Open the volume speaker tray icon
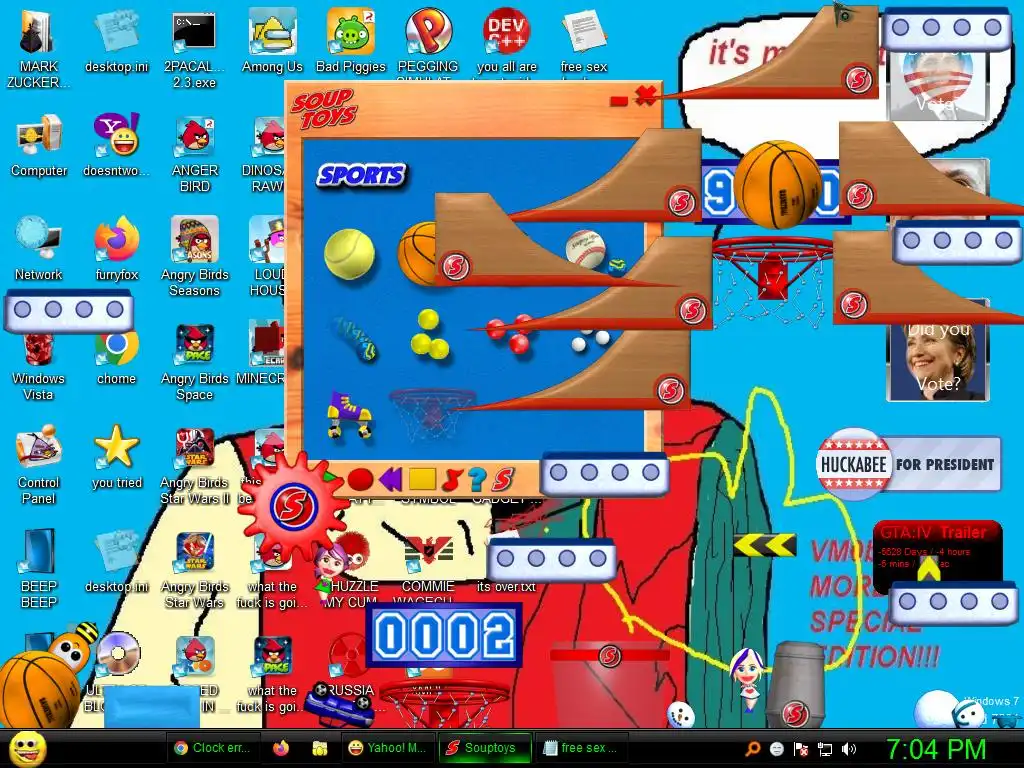This screenshot has width=1024, height=768. tap(849, 749)
